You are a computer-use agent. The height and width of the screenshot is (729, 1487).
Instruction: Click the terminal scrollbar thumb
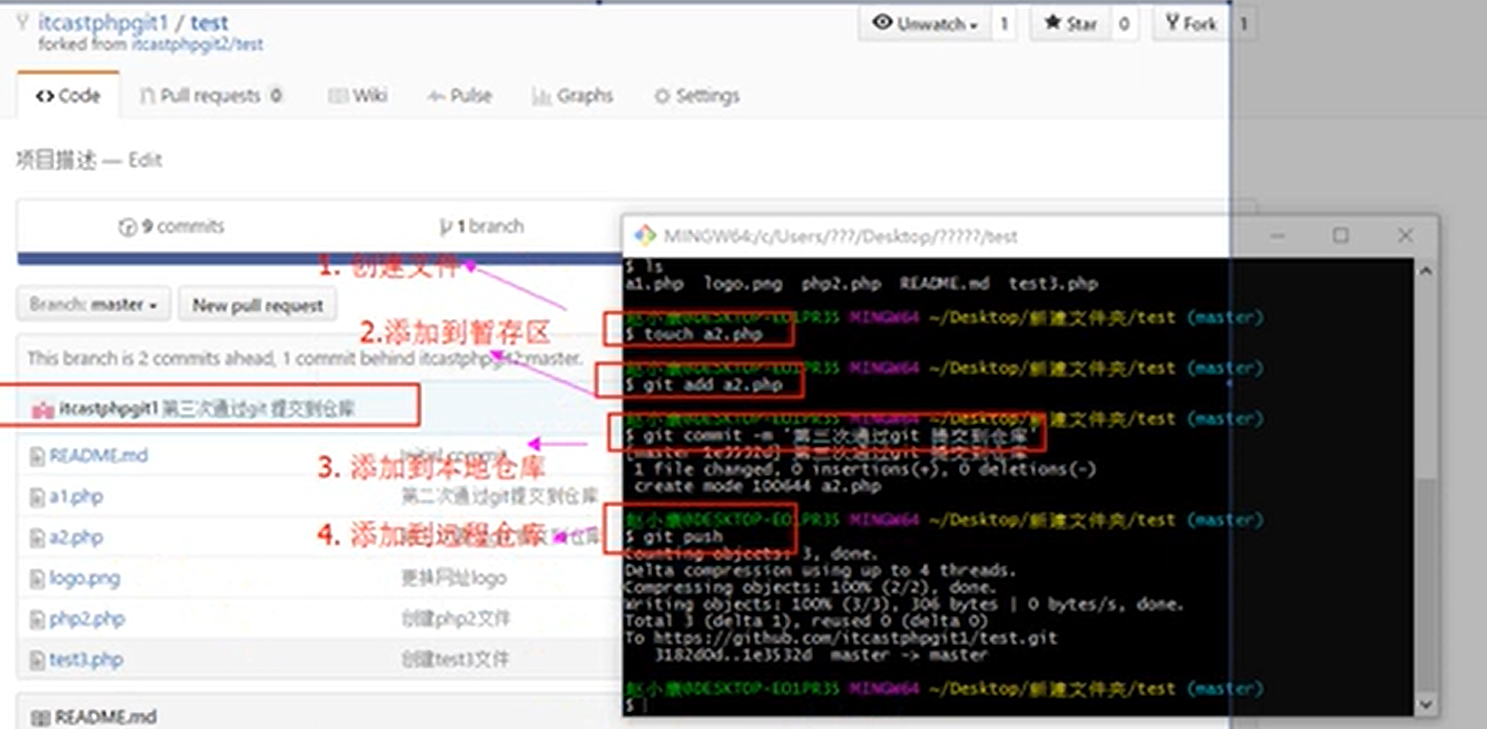click(1426, 583)
